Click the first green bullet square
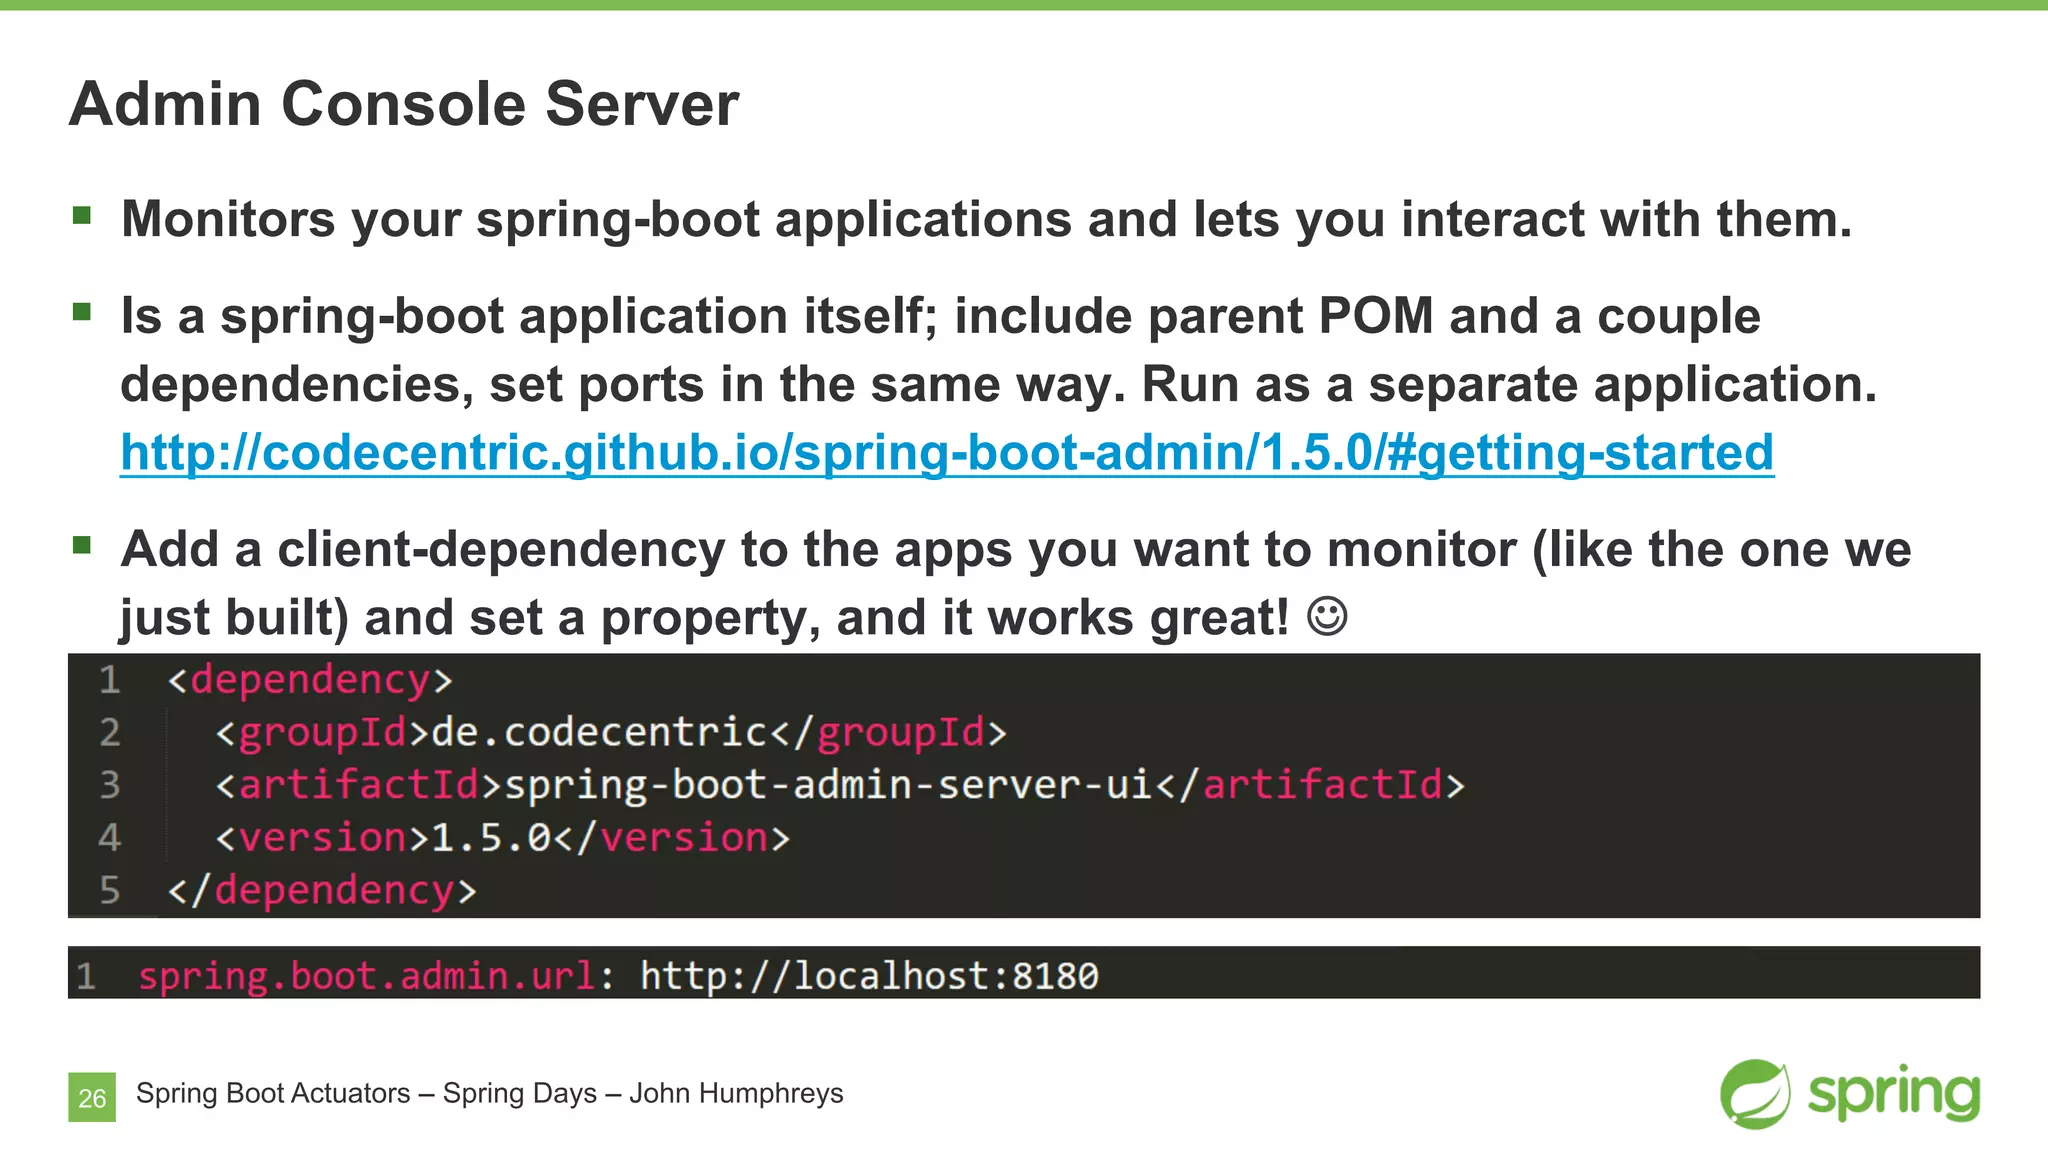The image size is (2048, 1152). coord(82,214)
